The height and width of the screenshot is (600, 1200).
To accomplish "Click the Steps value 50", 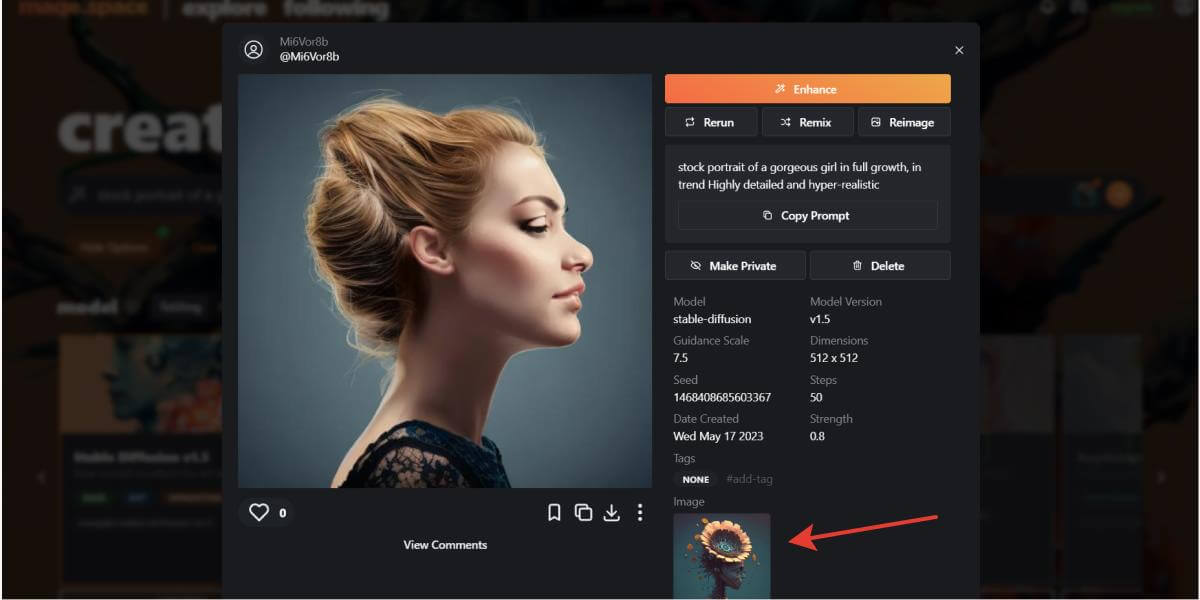I will click(x=816, y=397).
